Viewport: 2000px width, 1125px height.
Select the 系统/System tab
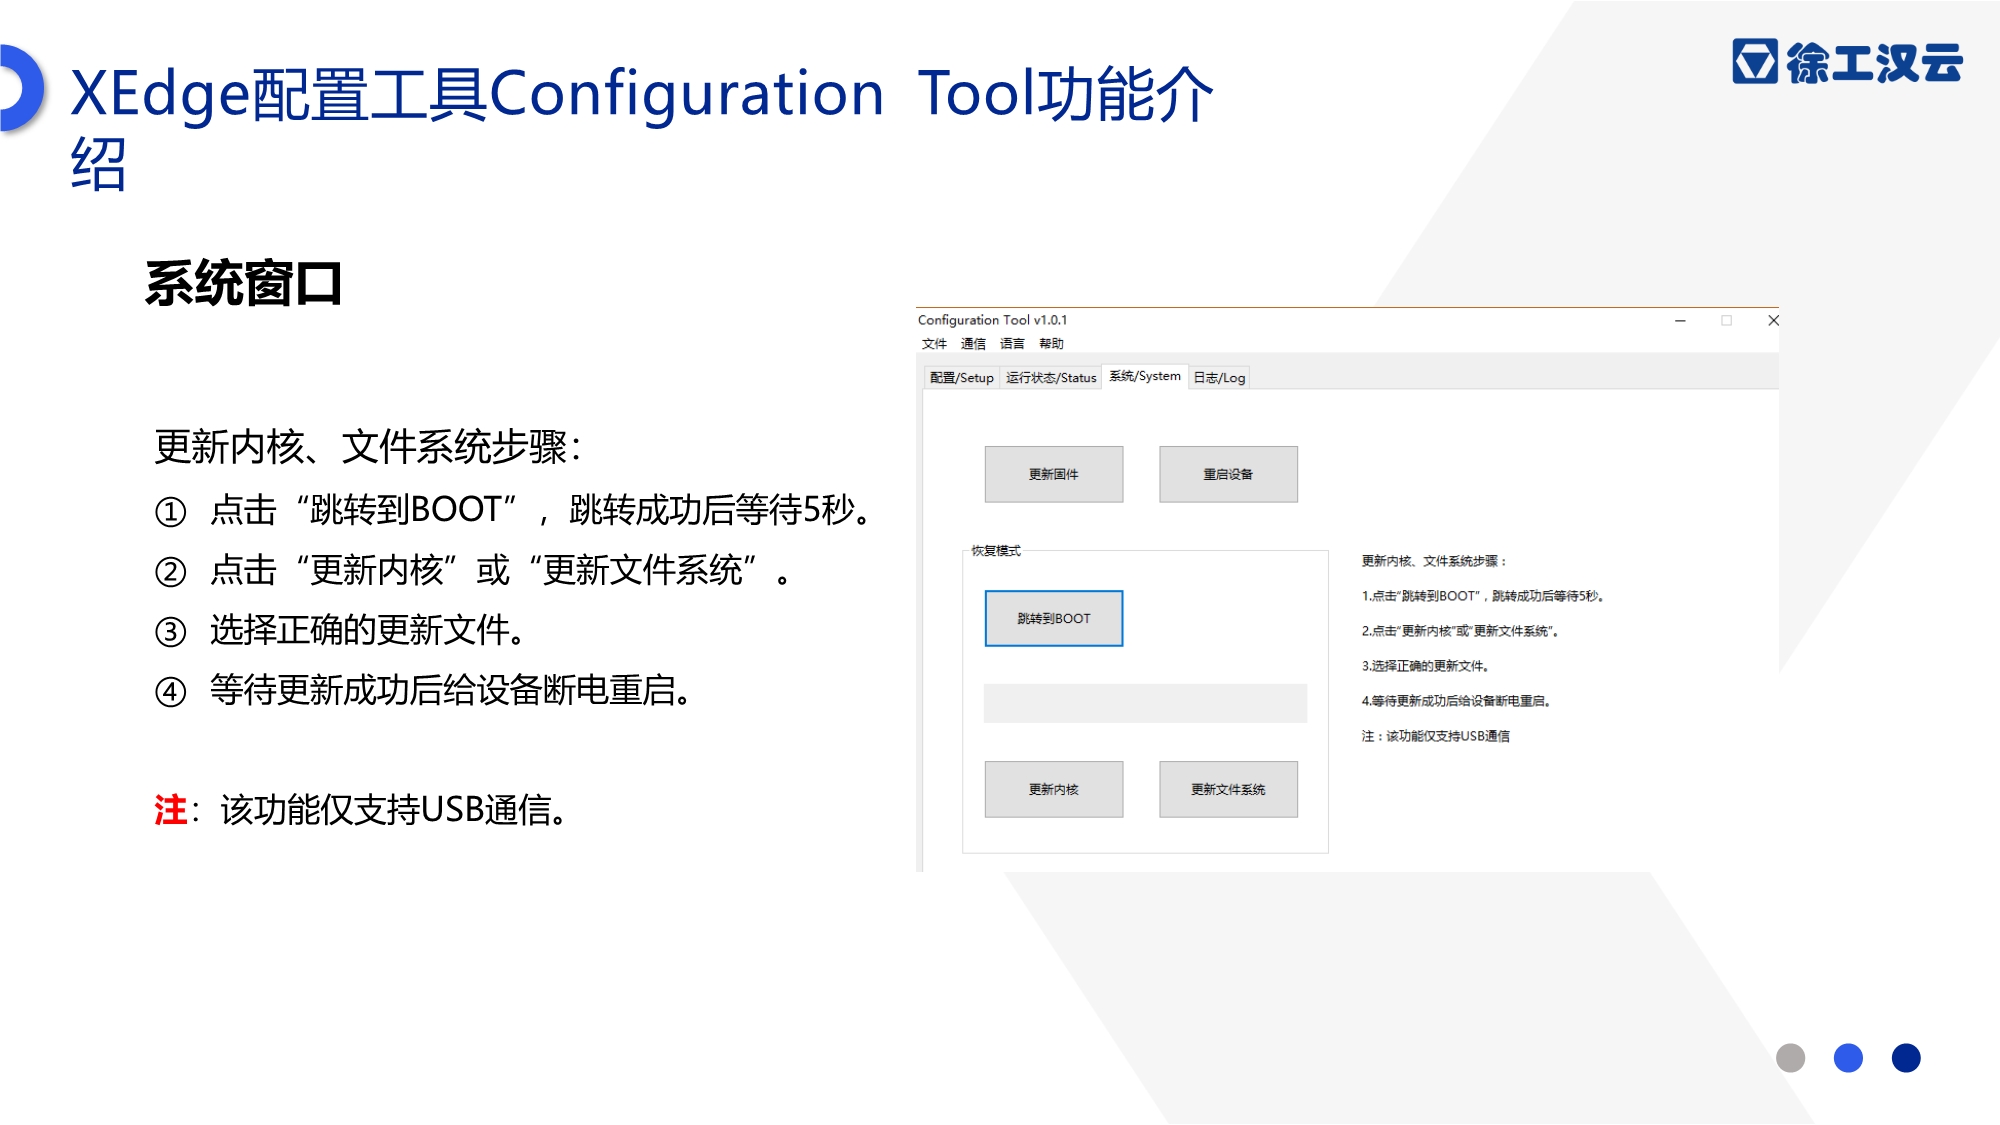point(1145,377)
